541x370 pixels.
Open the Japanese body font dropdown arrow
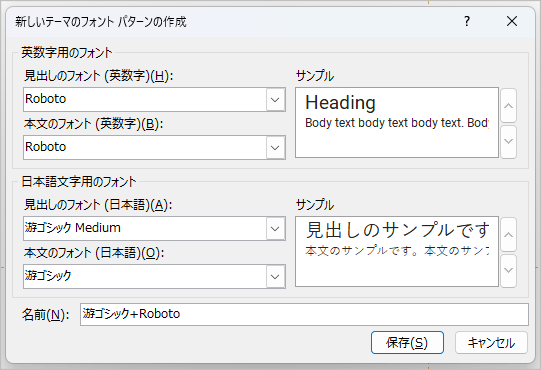click(275, 276)
